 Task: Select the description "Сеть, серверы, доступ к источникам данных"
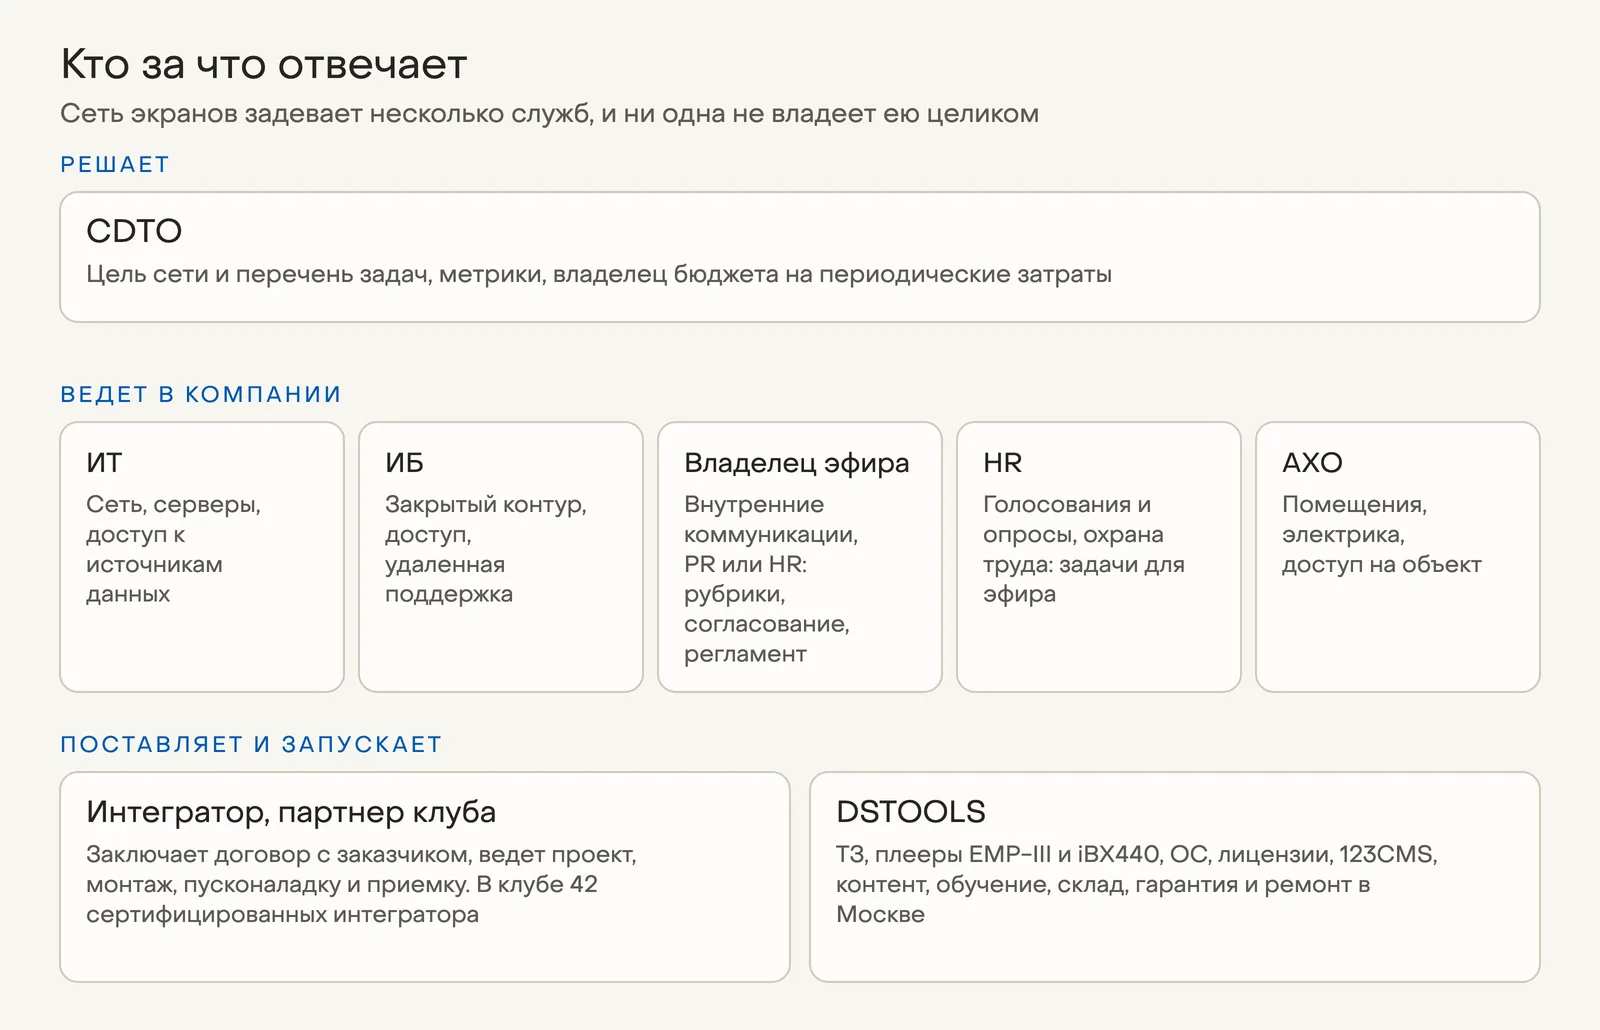tap(173, 549)
